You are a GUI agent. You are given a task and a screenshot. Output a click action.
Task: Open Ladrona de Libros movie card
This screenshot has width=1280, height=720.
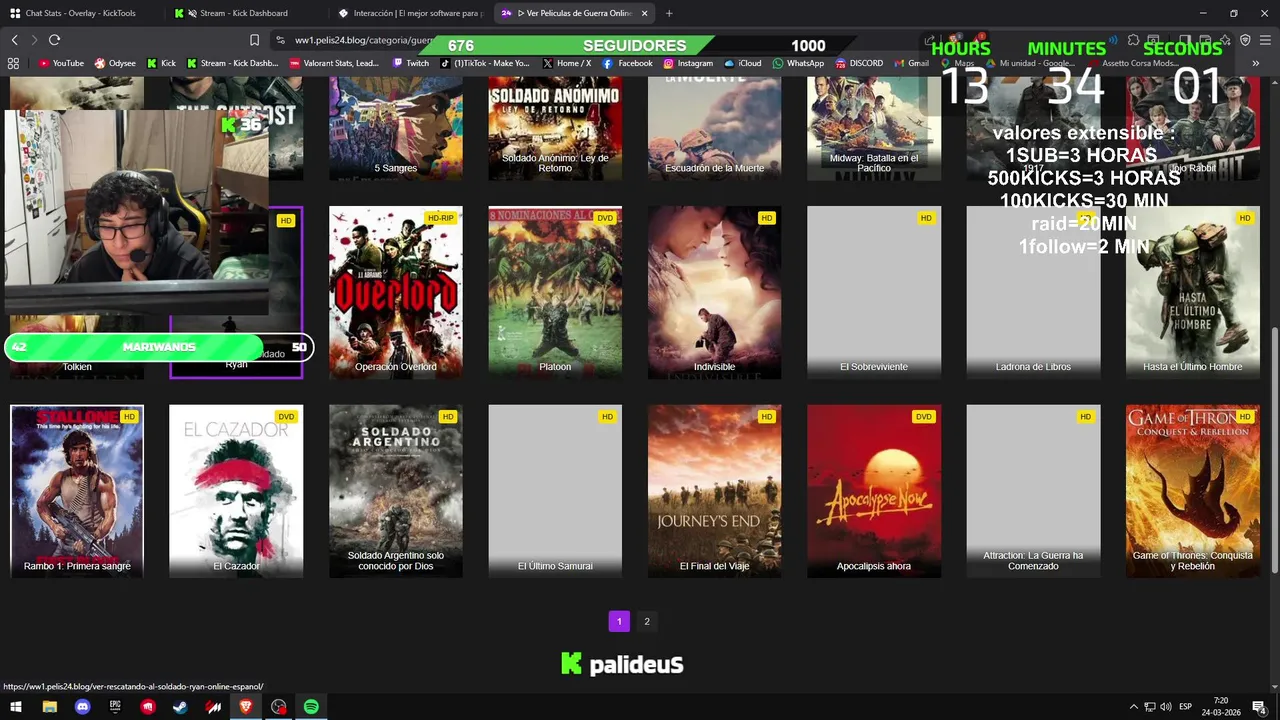pyautogui.click(x=1033, y=293)
